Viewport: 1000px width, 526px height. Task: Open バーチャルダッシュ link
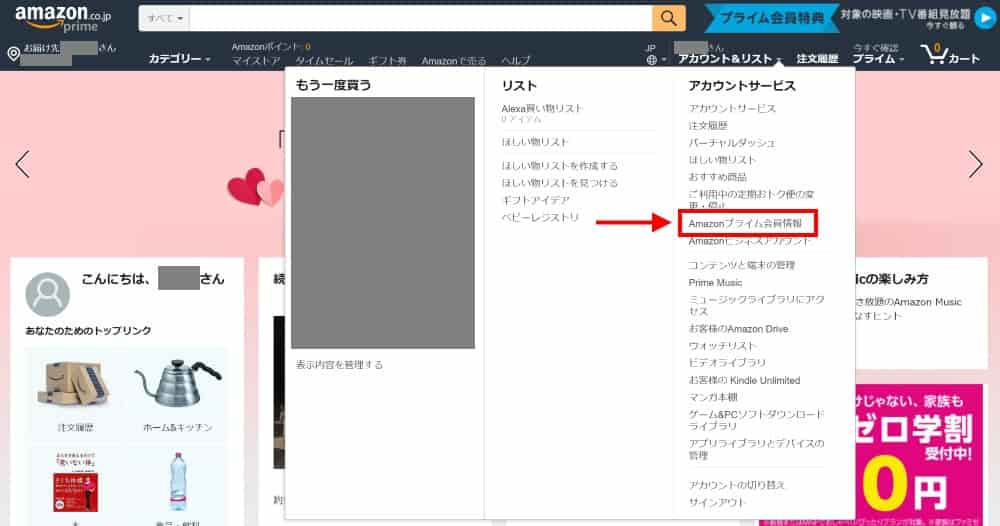pyautogui.click(x=732, y=143)
